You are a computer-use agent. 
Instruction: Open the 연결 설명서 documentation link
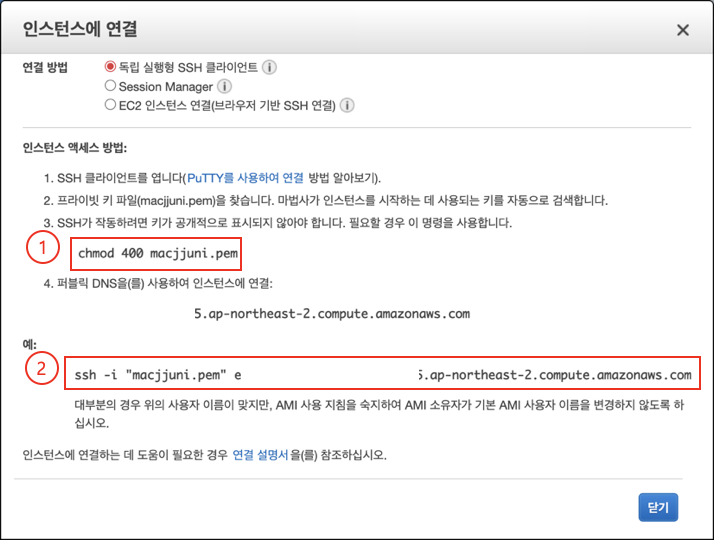[260, 455]
